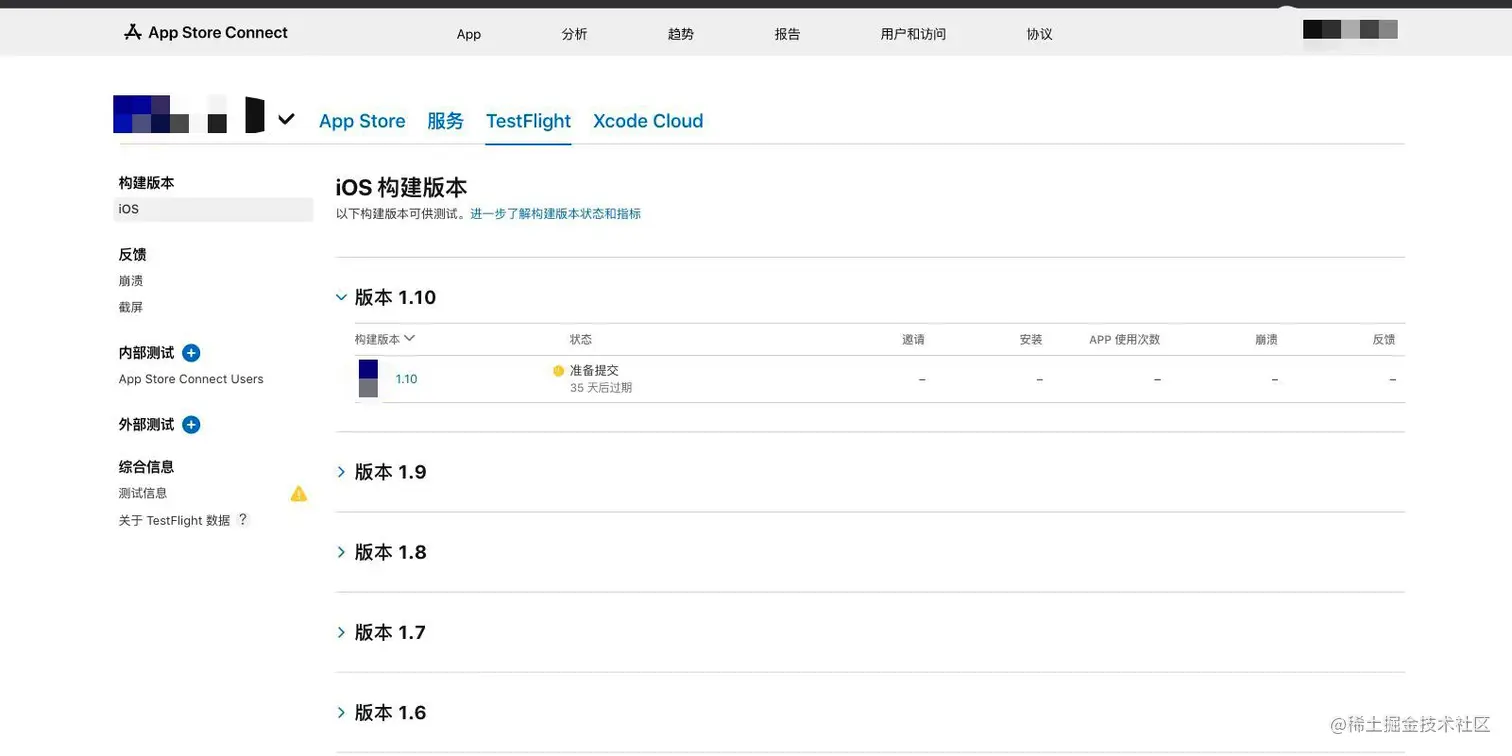Click the 安装 column header
Screen dimensions: 1512x756
1031,340
